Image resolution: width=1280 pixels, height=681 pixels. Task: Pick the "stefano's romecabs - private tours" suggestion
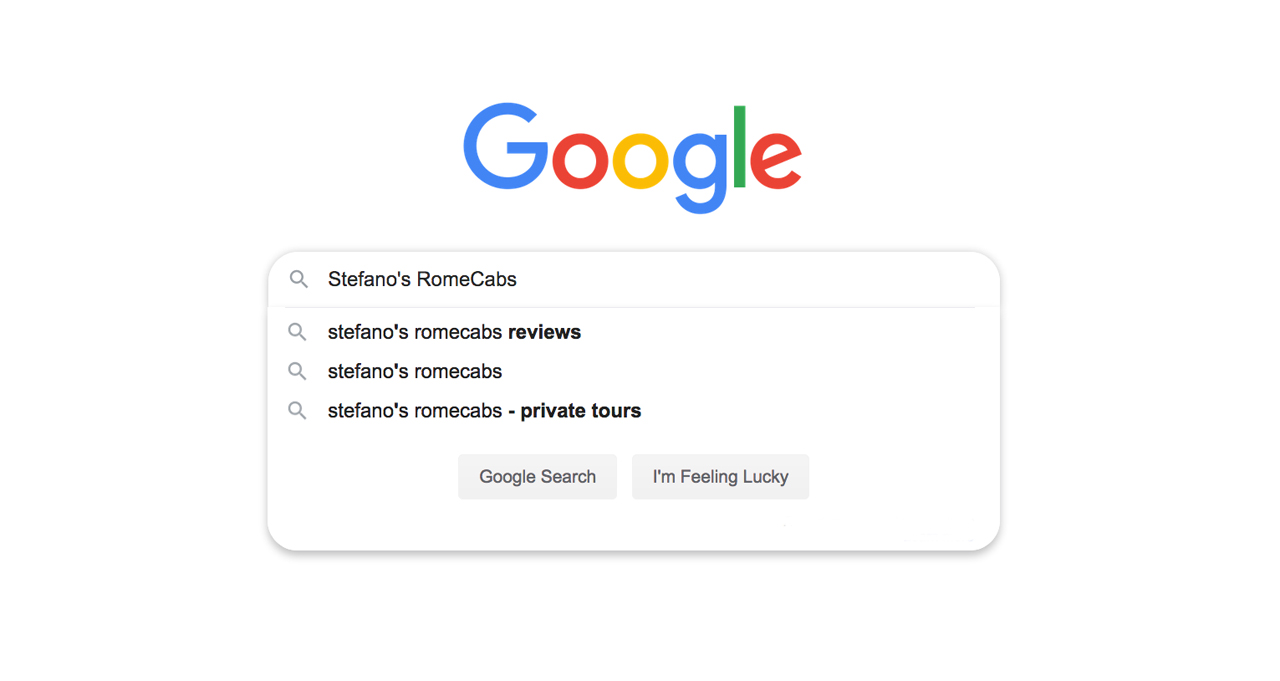coord(634,411)
